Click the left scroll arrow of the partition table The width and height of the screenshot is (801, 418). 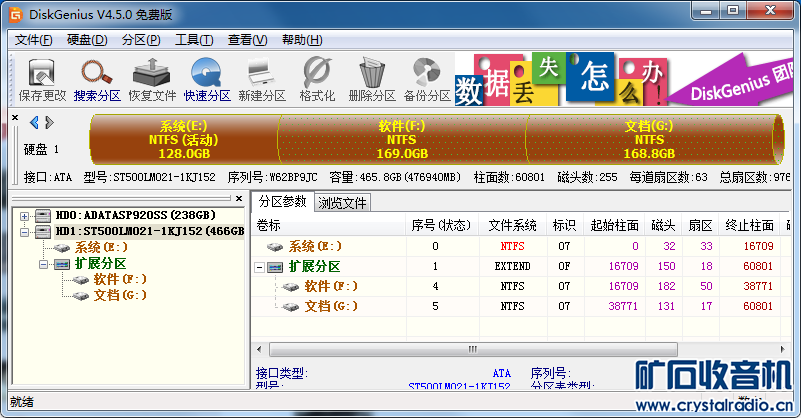click(x=259, y=350)
